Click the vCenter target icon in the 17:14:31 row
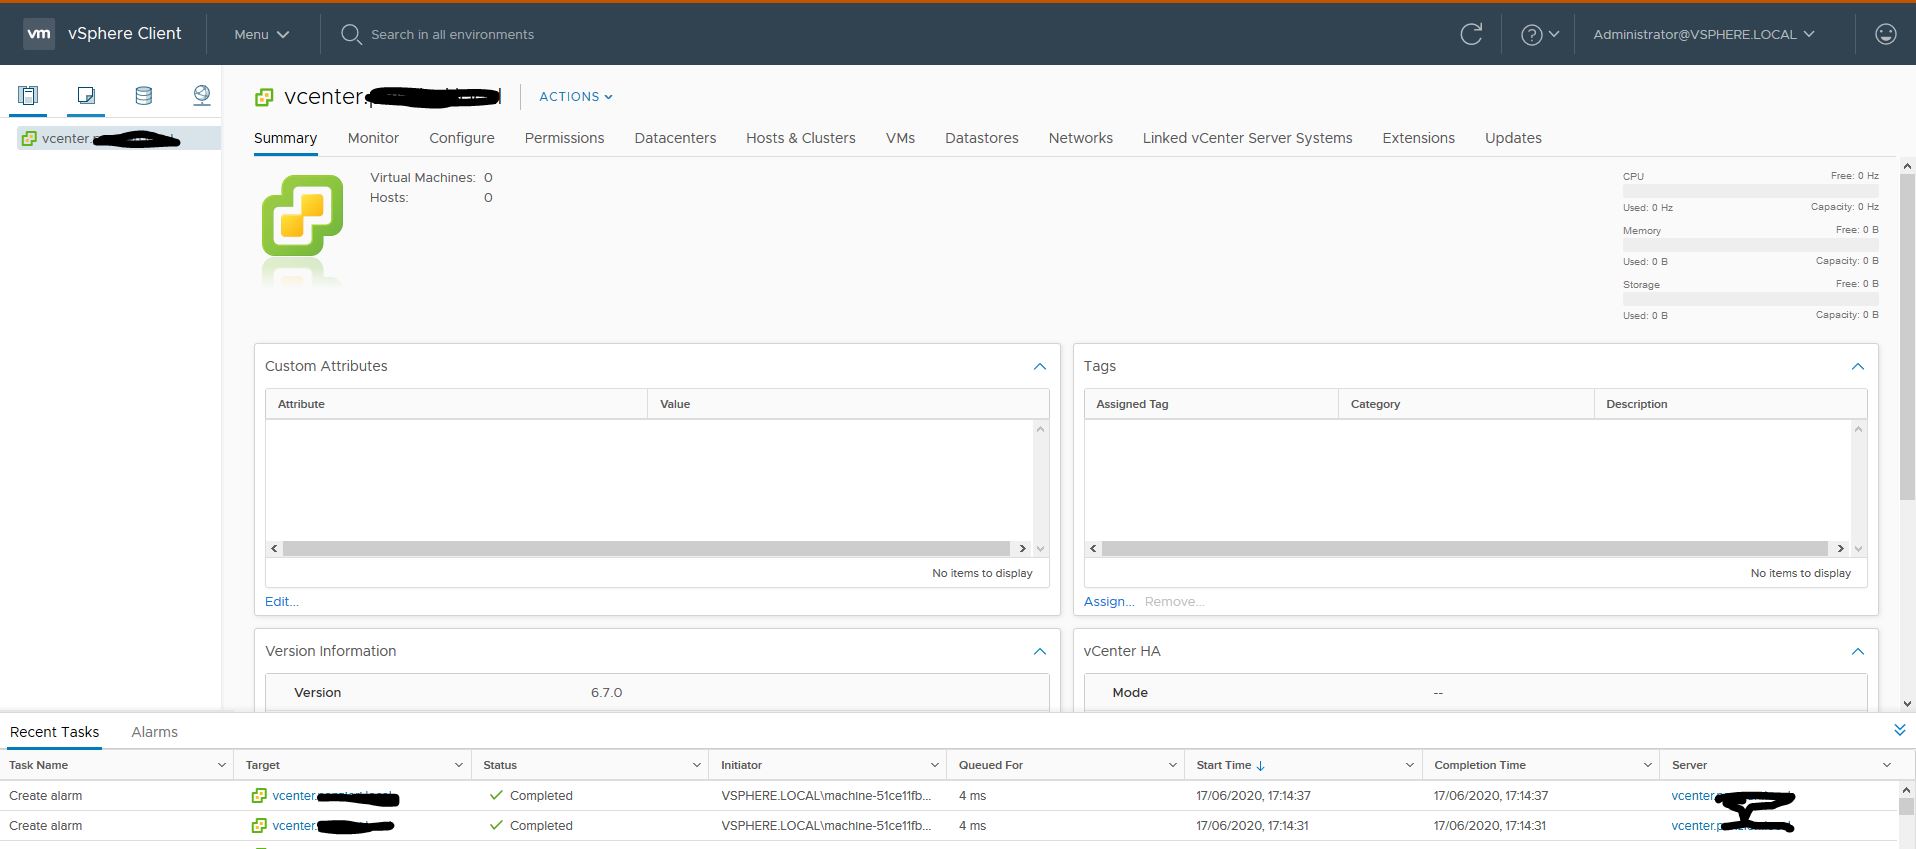 (259, 825)
